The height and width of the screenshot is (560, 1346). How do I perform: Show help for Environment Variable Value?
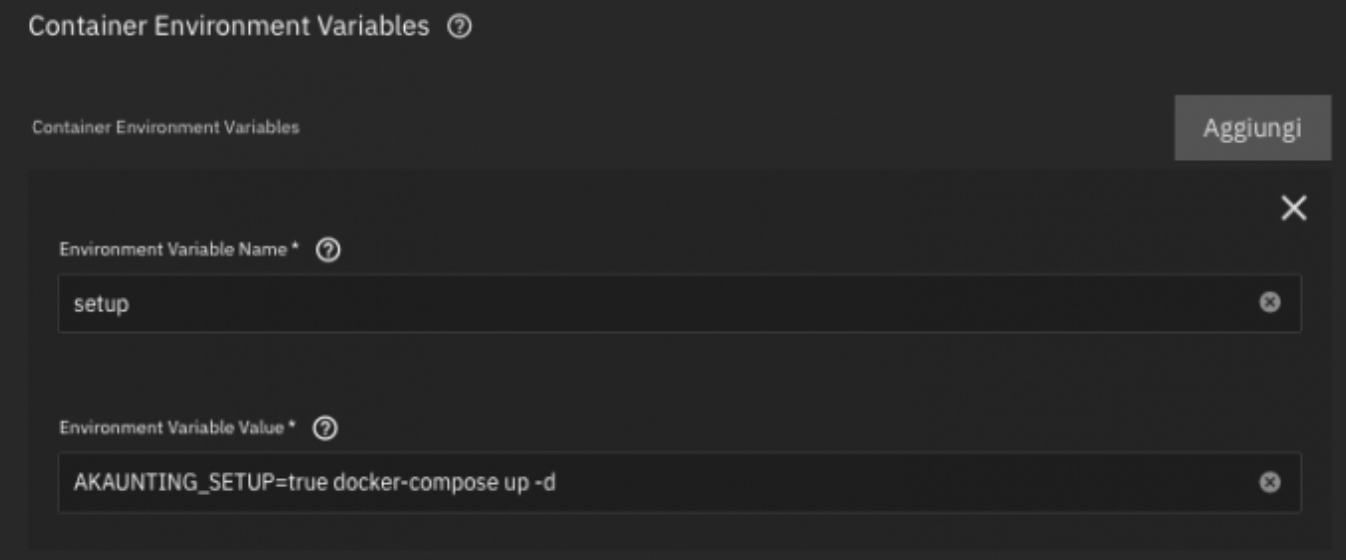pyautogui.click(x=325, y=428)
